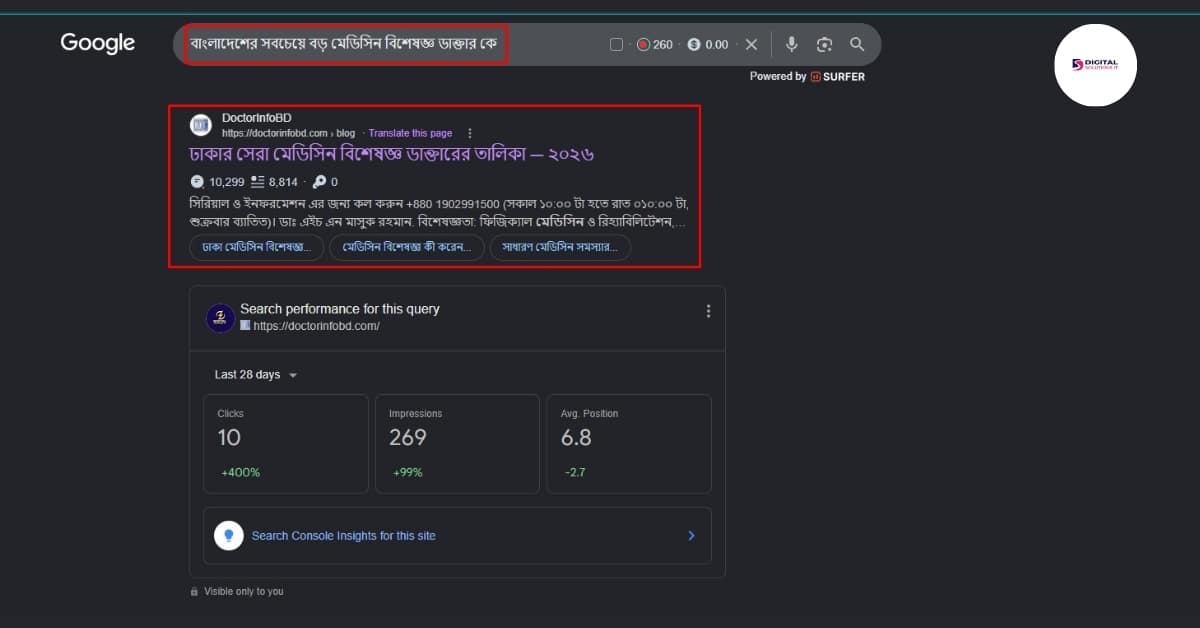Search by image with the lens icon

click(x=824, y=45)
